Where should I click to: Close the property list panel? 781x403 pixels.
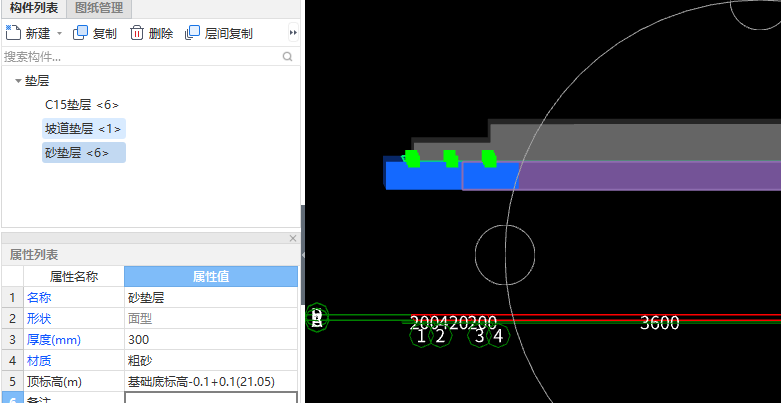point(293,238)
